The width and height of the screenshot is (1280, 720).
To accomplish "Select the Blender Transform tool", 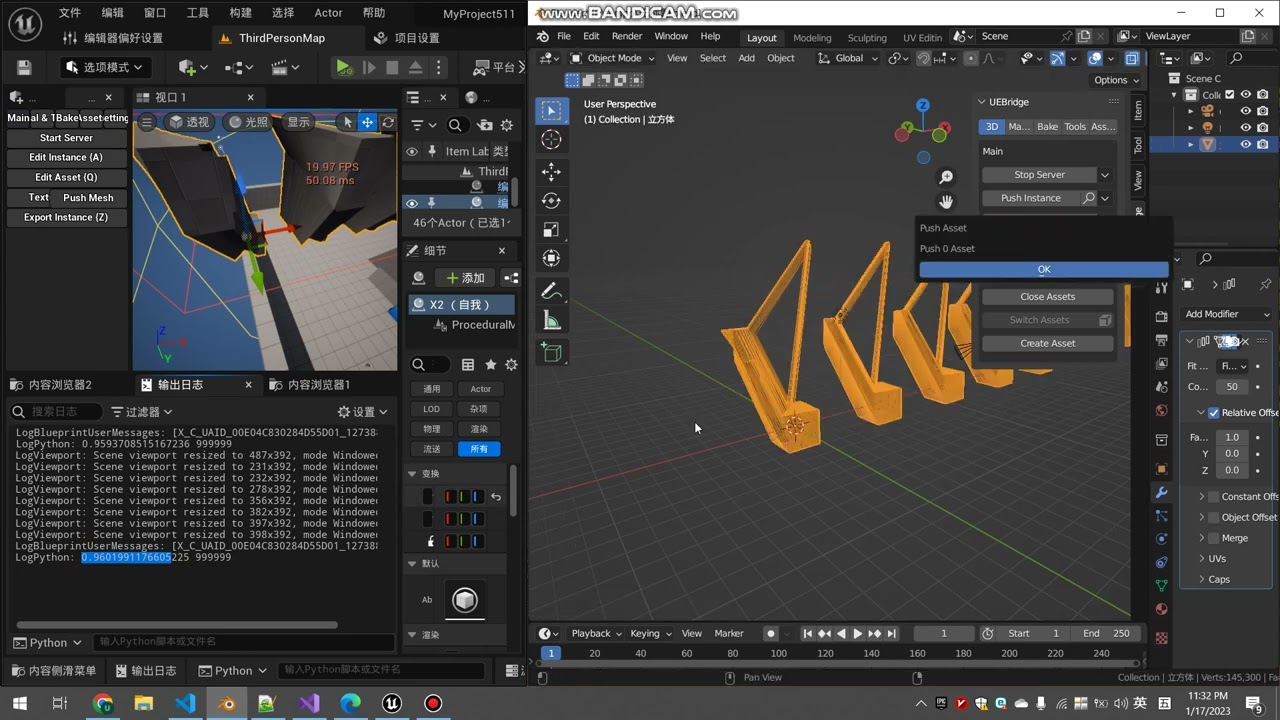I will 551,259.
